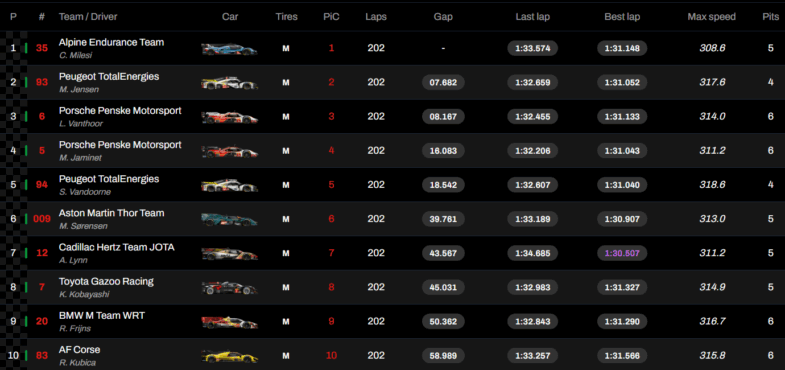Click L. Vanthoor's Porsche car image
Screen dimensions: 785x370
point(229,117)
